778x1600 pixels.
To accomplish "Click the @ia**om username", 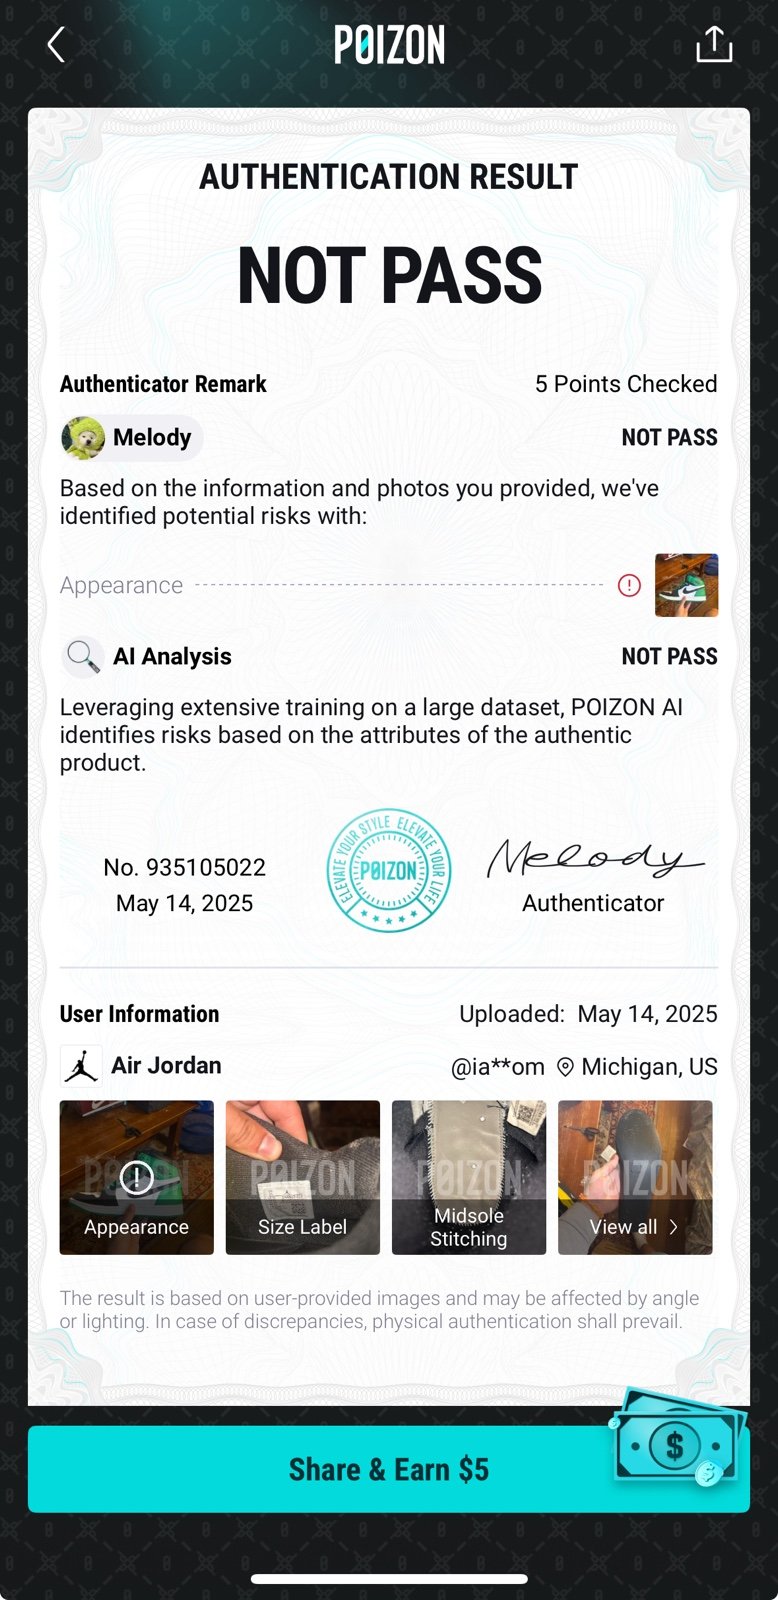I will click(498, 1067).
